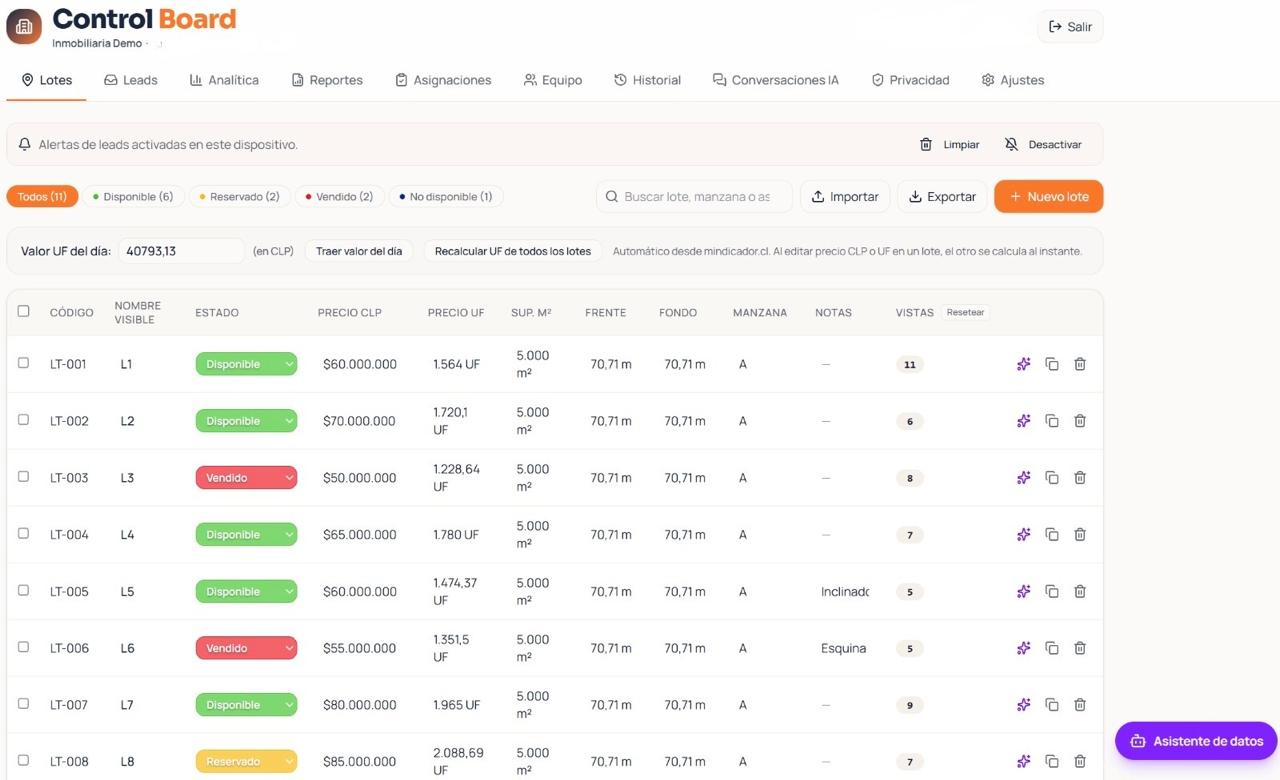
Task: Click the sparkle AI icon for LT-003
Action: click(1023, 478)
